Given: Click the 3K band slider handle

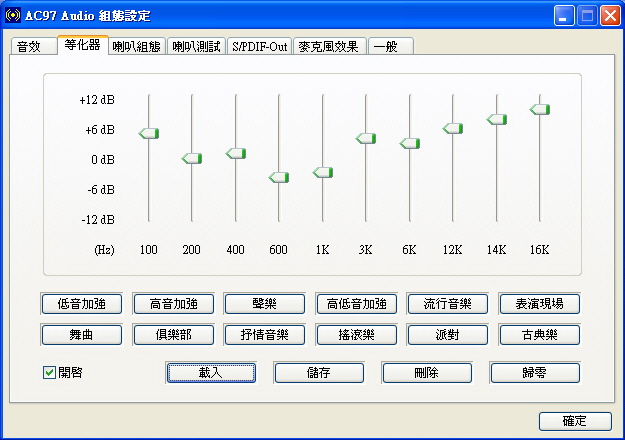Looking at the screenshot, I should [366, 138].
